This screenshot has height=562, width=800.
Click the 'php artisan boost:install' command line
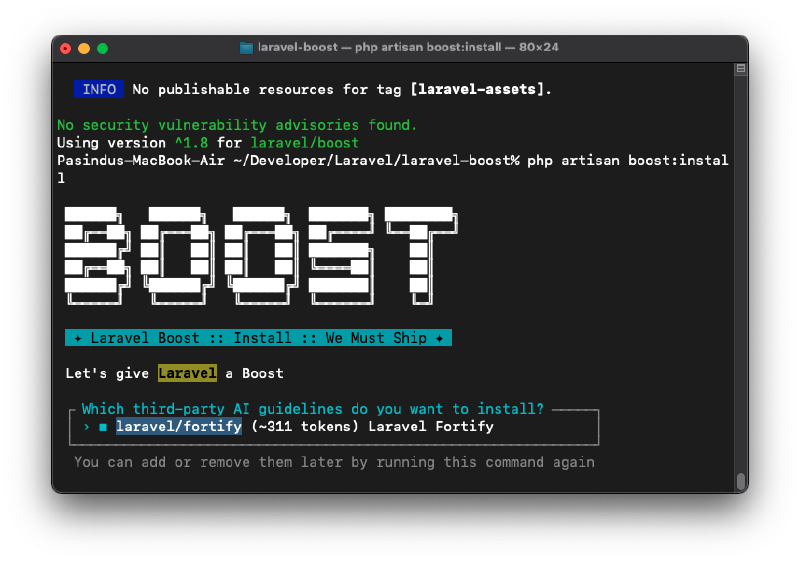pyautogui.click(x=627, y=161)
